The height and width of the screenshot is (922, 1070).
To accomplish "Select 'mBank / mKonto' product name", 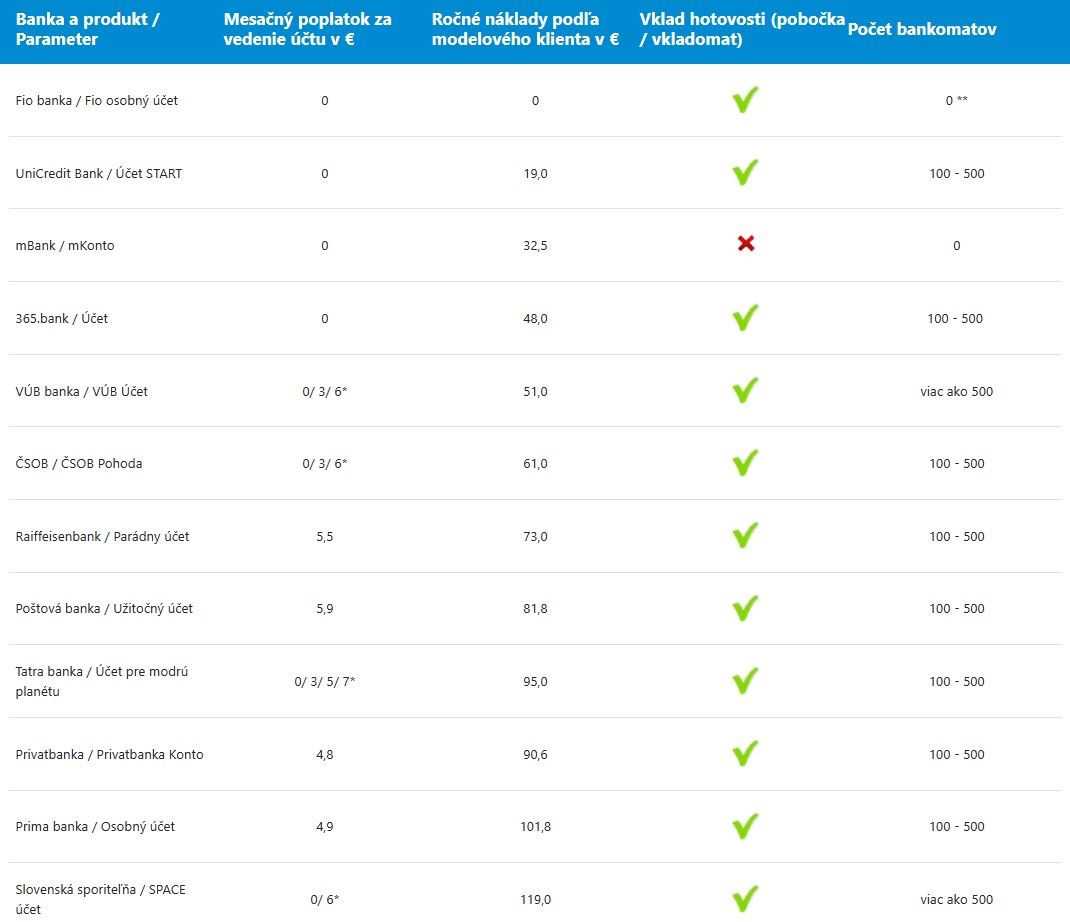I will [65, 245].
